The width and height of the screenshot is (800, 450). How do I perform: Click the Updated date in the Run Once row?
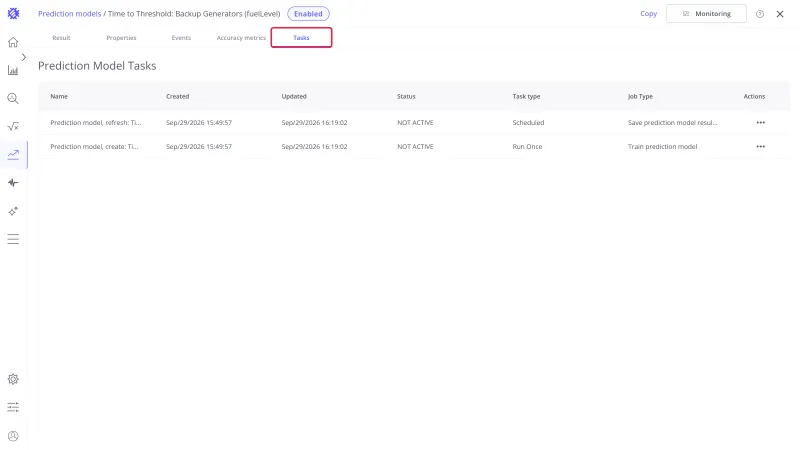314,146
